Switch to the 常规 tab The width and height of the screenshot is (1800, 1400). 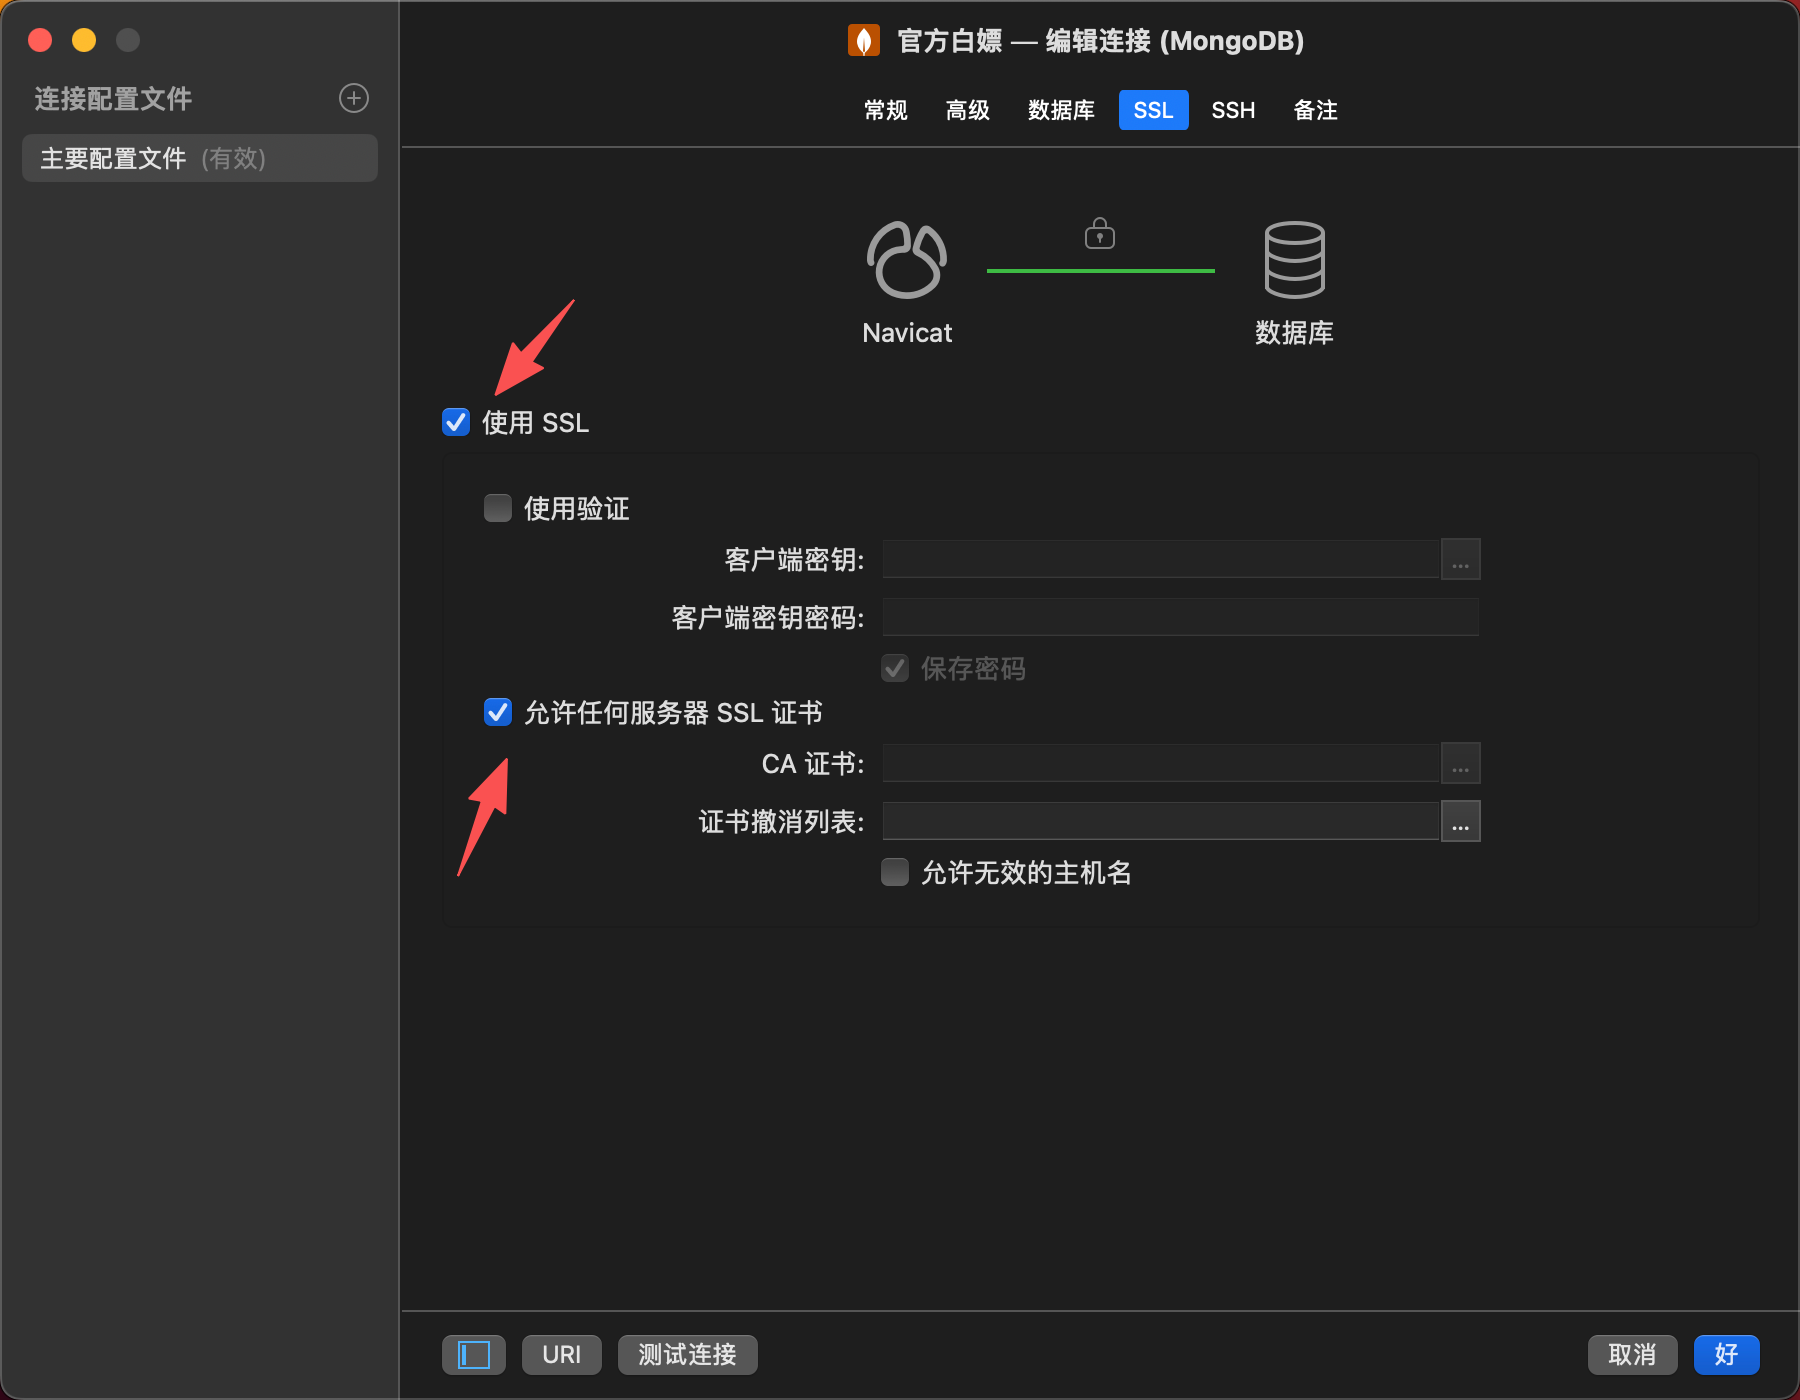[885, 110]
